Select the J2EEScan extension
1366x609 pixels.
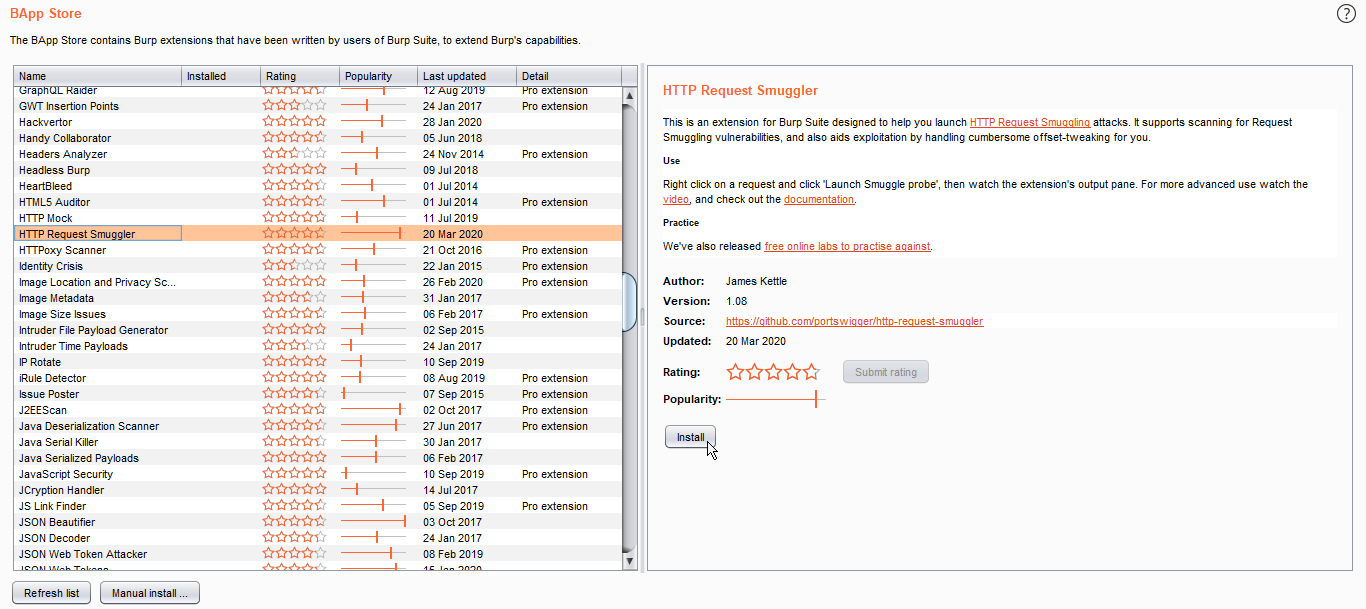318,410
